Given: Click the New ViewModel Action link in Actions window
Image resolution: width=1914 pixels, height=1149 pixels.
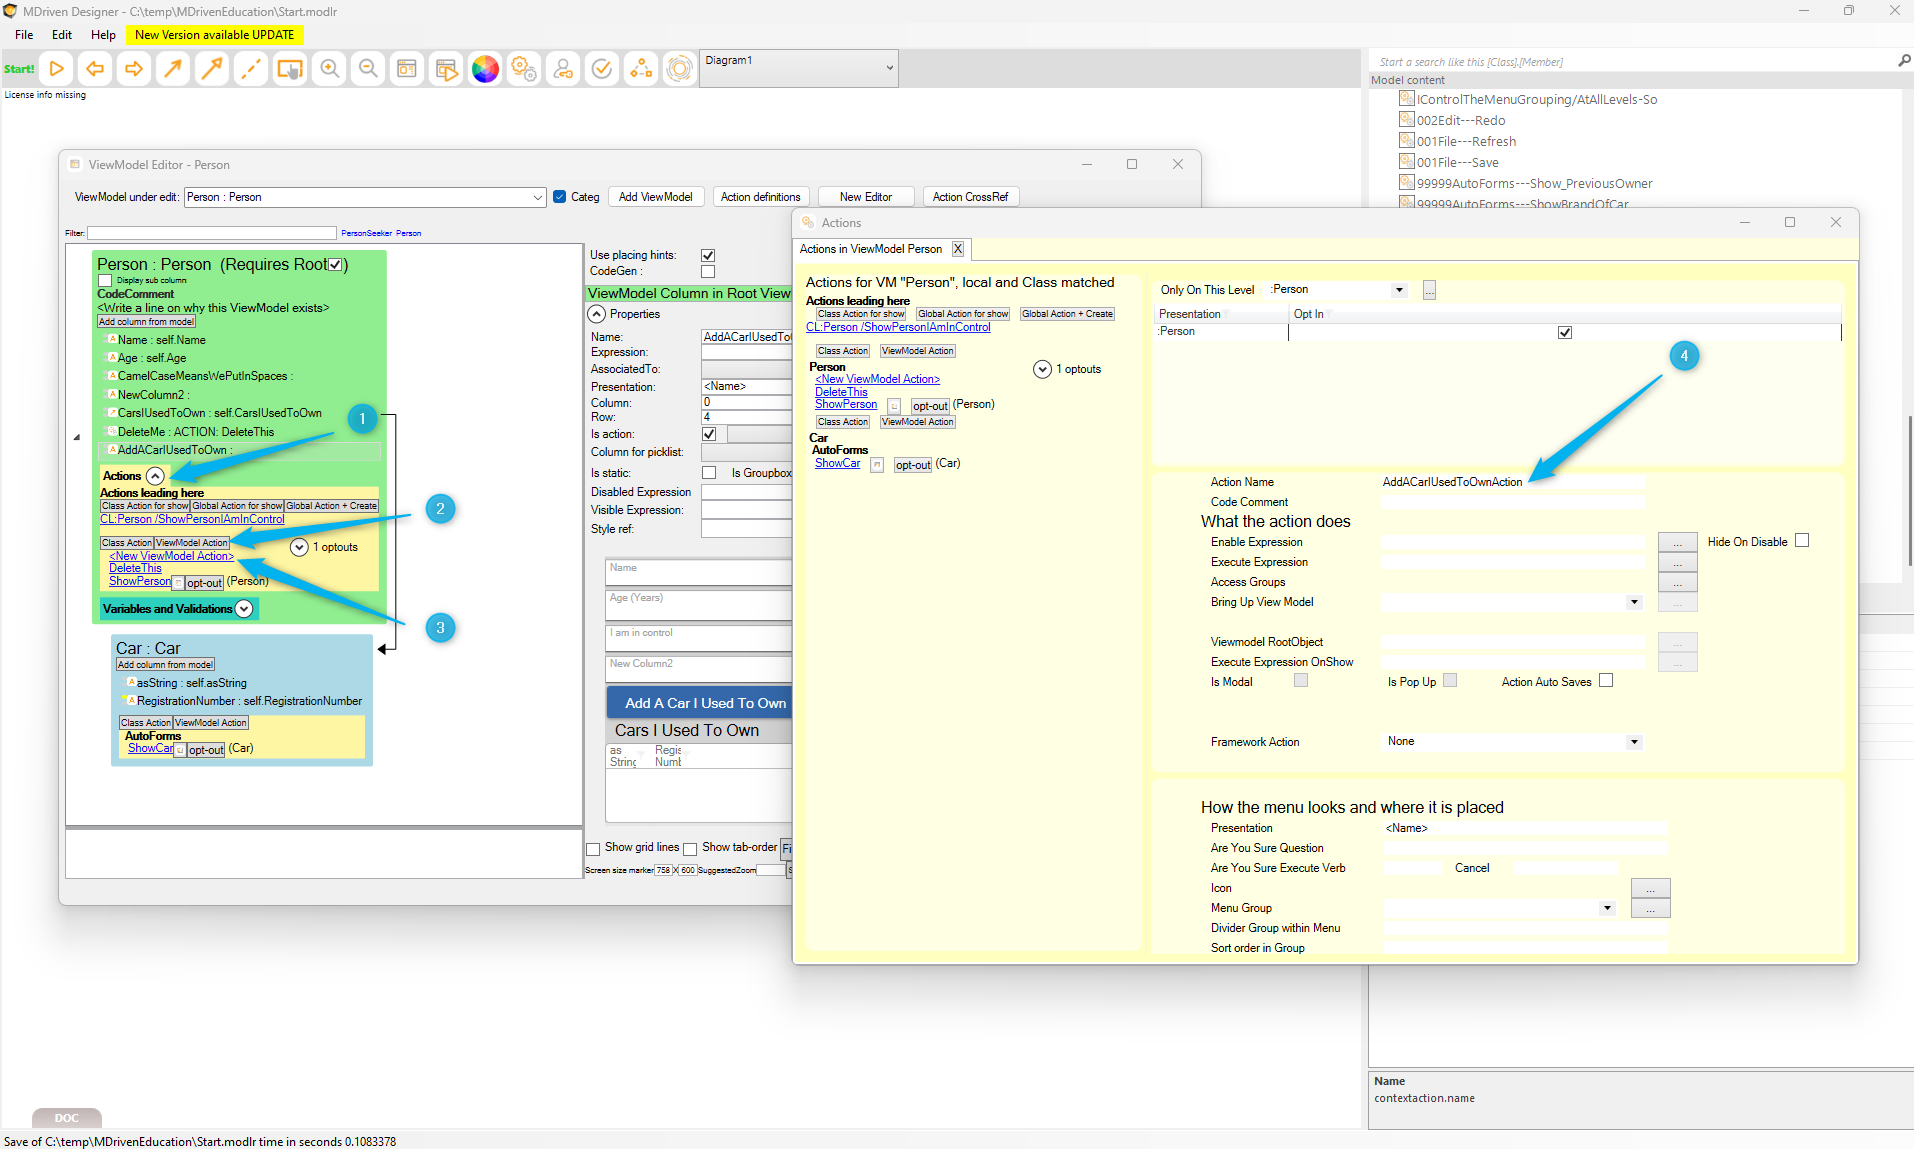Looking at the screenshot, I should click(x=877, y=379).
